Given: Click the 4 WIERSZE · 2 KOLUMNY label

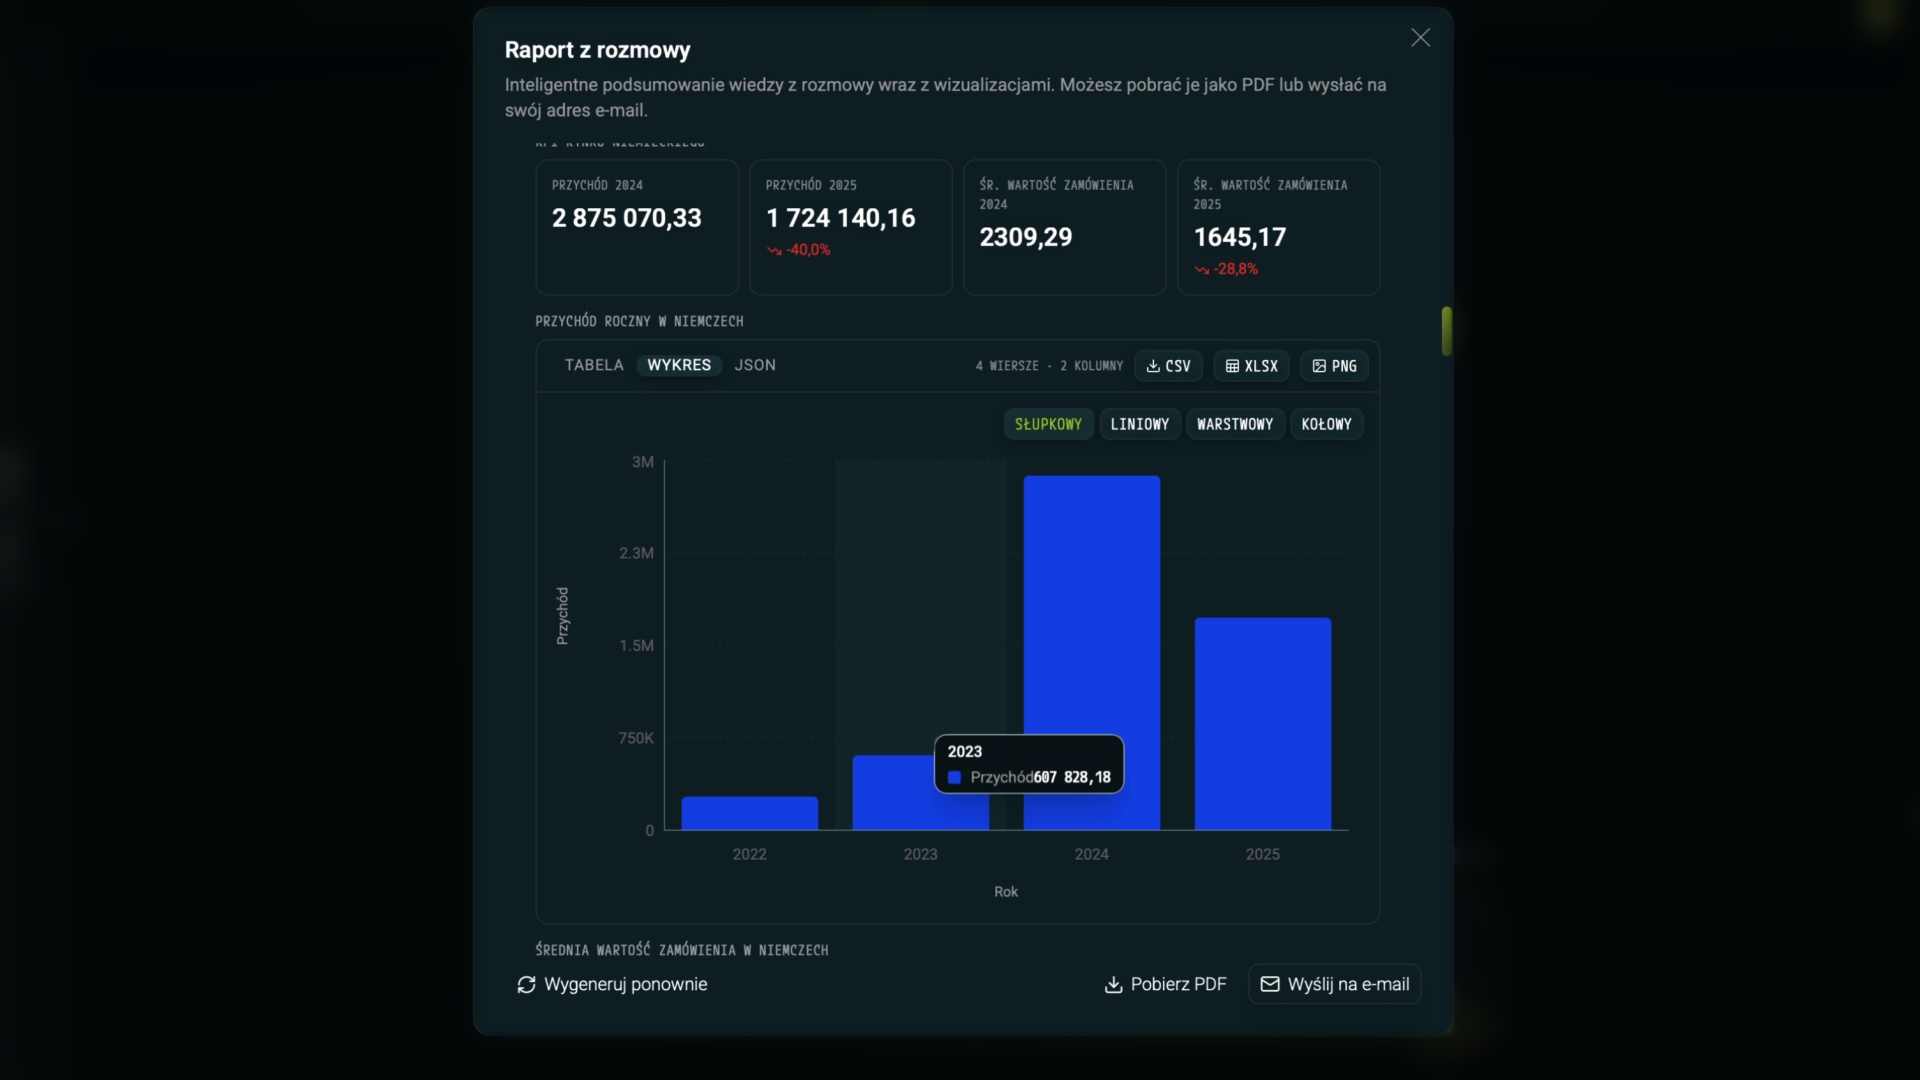Looking at the screenshot, I should tap(1049, 366).
